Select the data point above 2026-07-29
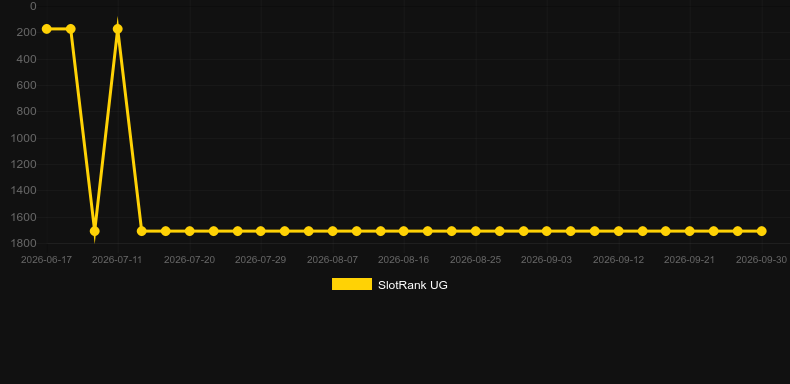 pyautogui.click(x=260, y=231)
